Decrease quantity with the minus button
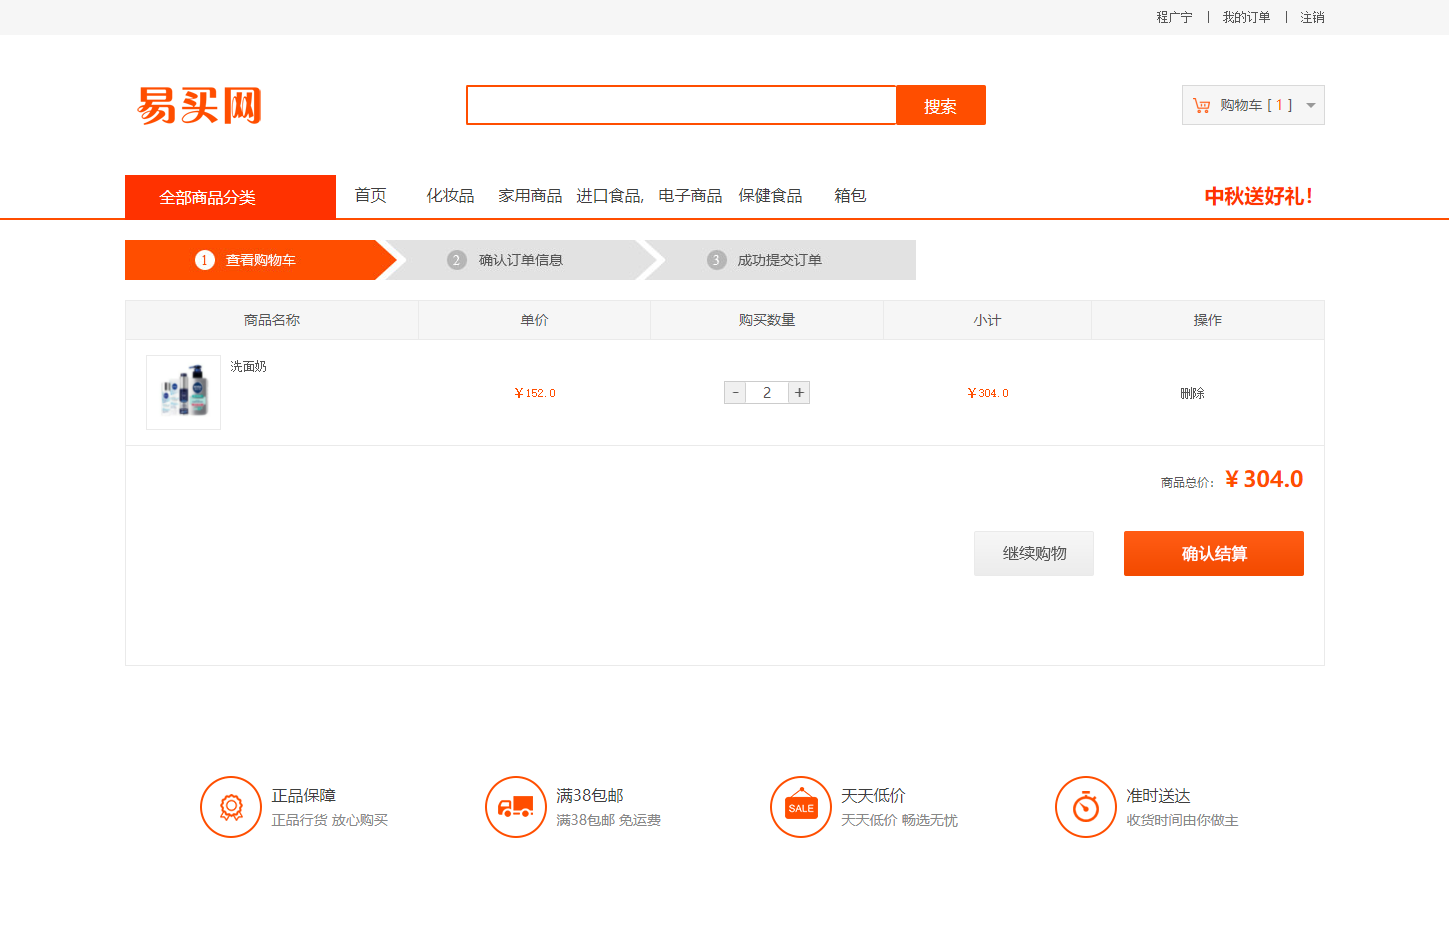 tap(734, 392)
